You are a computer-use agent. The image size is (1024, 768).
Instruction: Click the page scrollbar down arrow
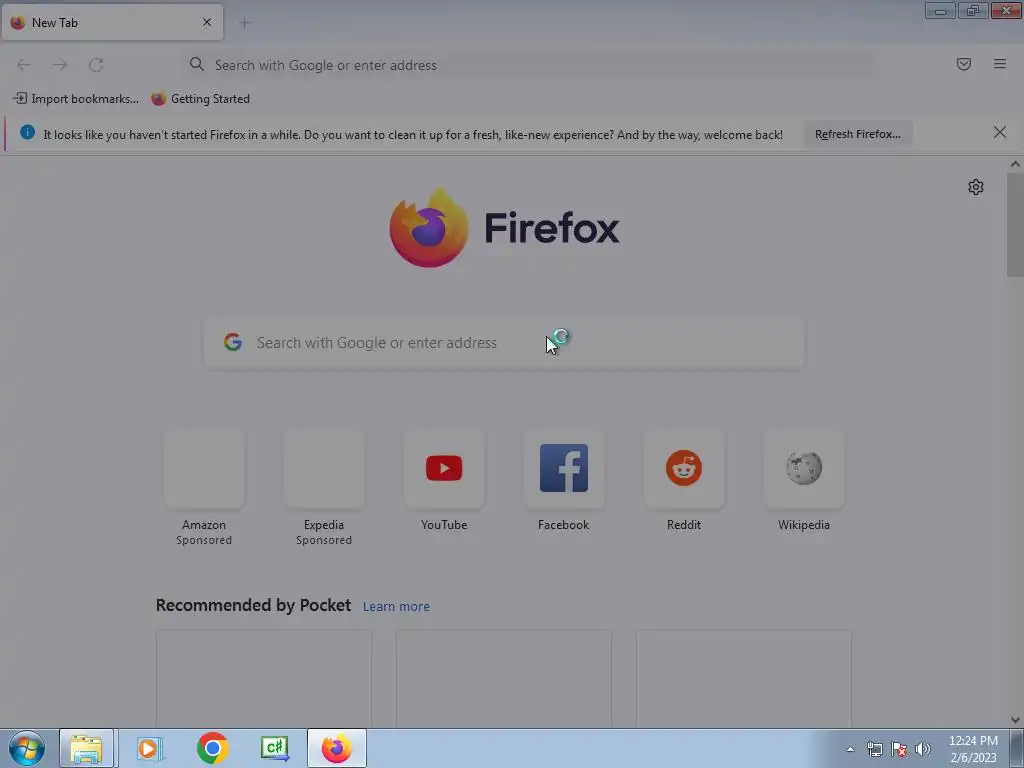pos(1015,720)
